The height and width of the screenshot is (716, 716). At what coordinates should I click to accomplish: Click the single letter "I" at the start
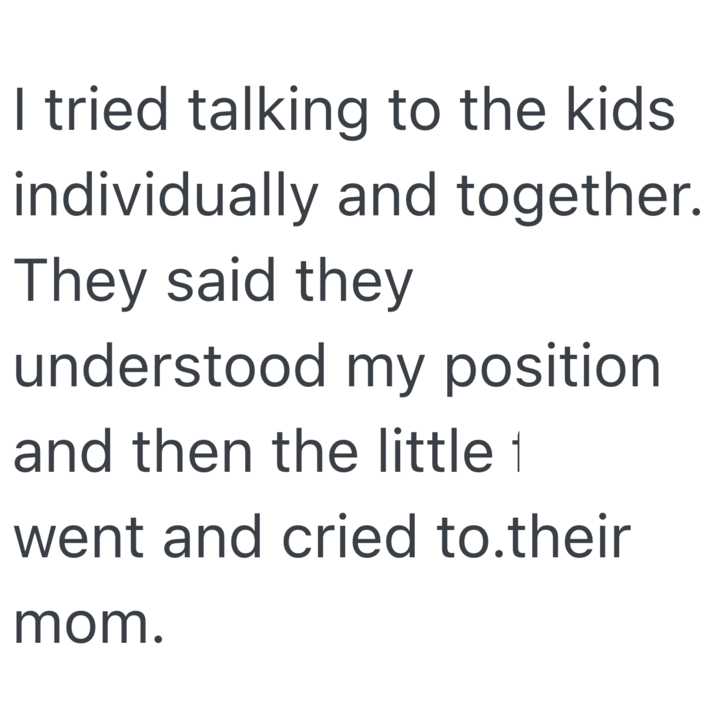tap(19, 111)
